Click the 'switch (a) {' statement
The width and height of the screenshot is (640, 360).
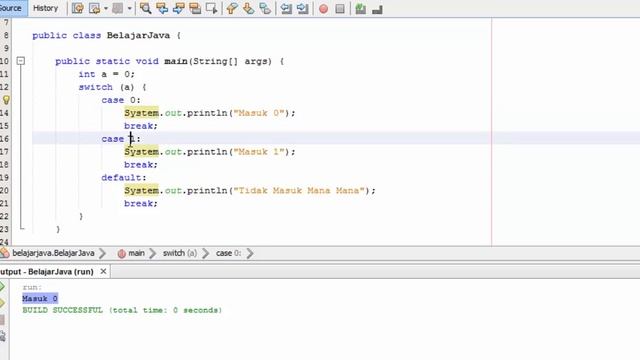[x=112, y=87]
